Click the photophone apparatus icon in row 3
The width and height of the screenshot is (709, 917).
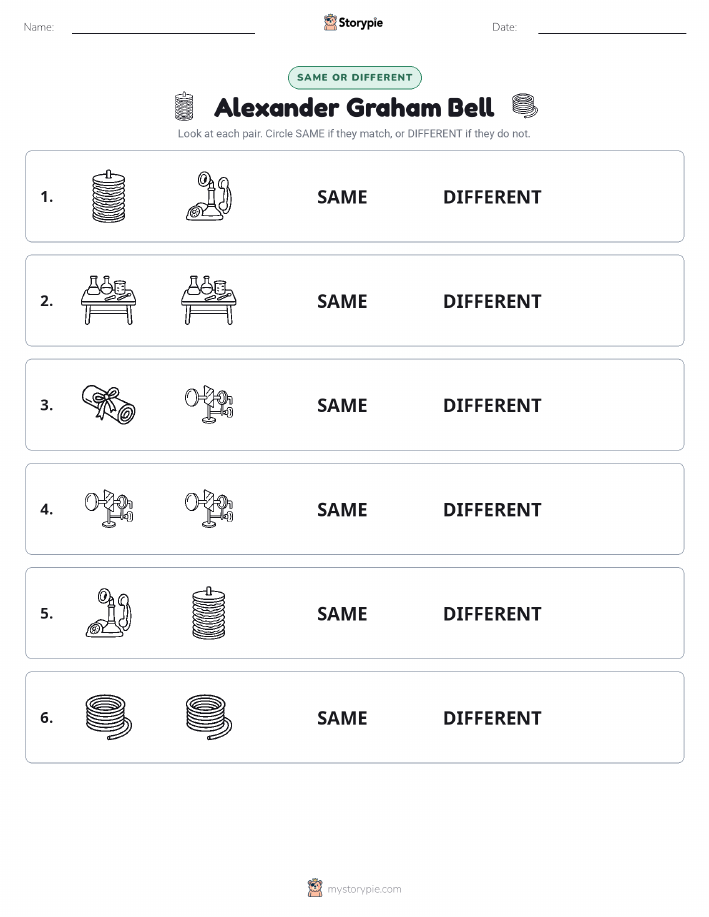[209, 405]
